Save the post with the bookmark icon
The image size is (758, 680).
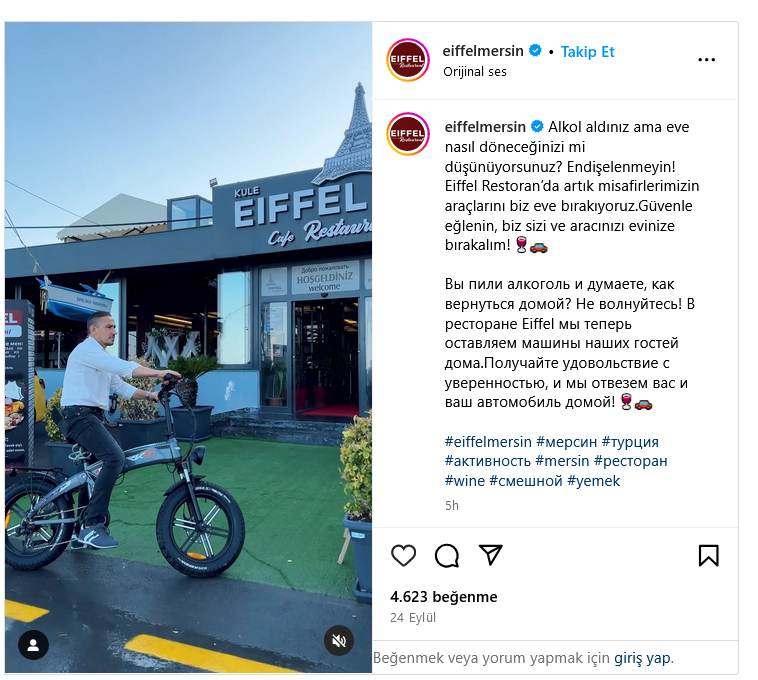[708, 555]
